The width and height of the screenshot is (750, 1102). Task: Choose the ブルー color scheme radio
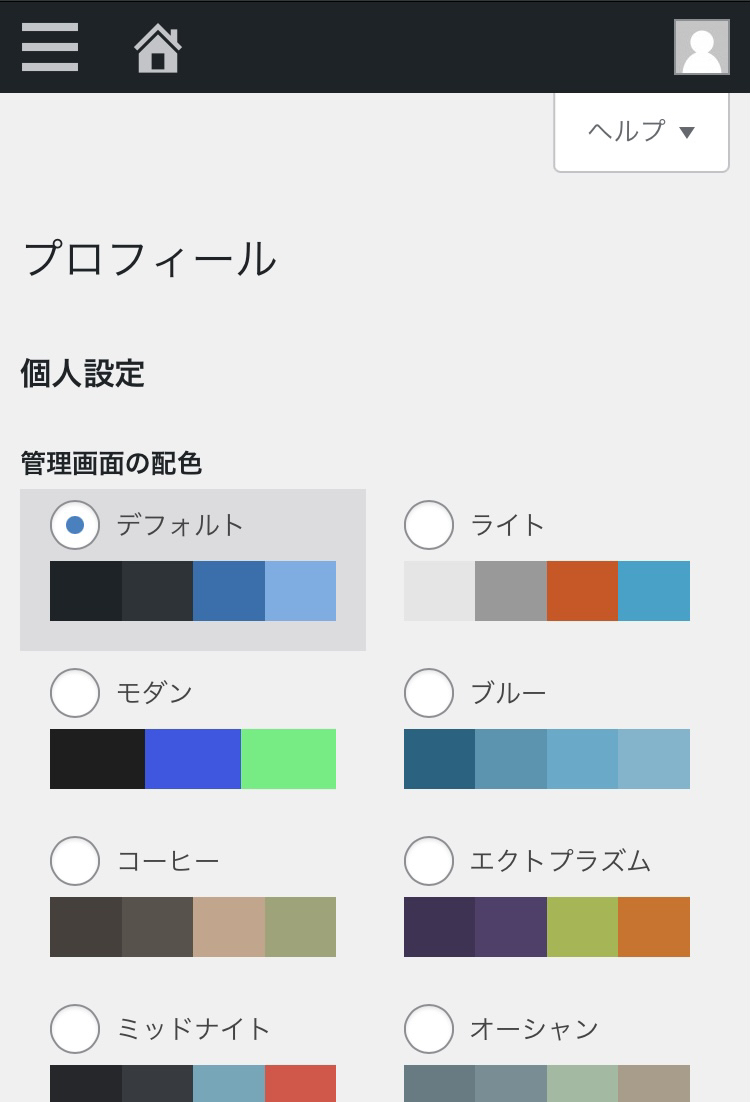429,693
